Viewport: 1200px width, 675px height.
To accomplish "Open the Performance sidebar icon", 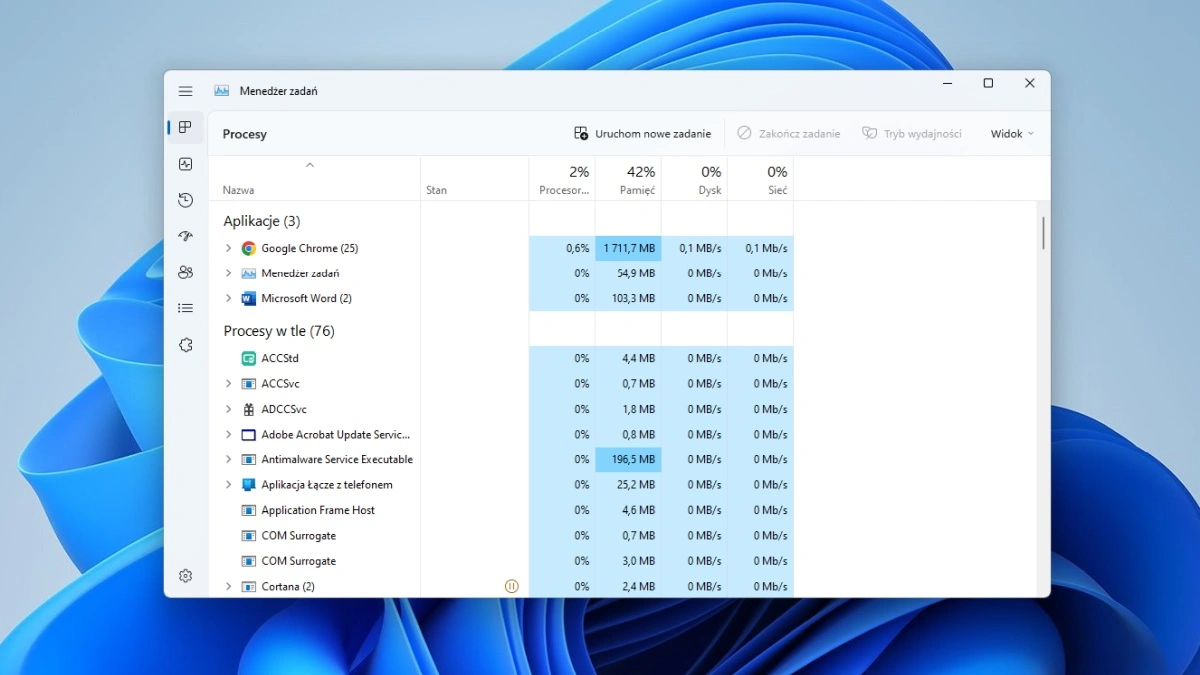I will (185, 164).
